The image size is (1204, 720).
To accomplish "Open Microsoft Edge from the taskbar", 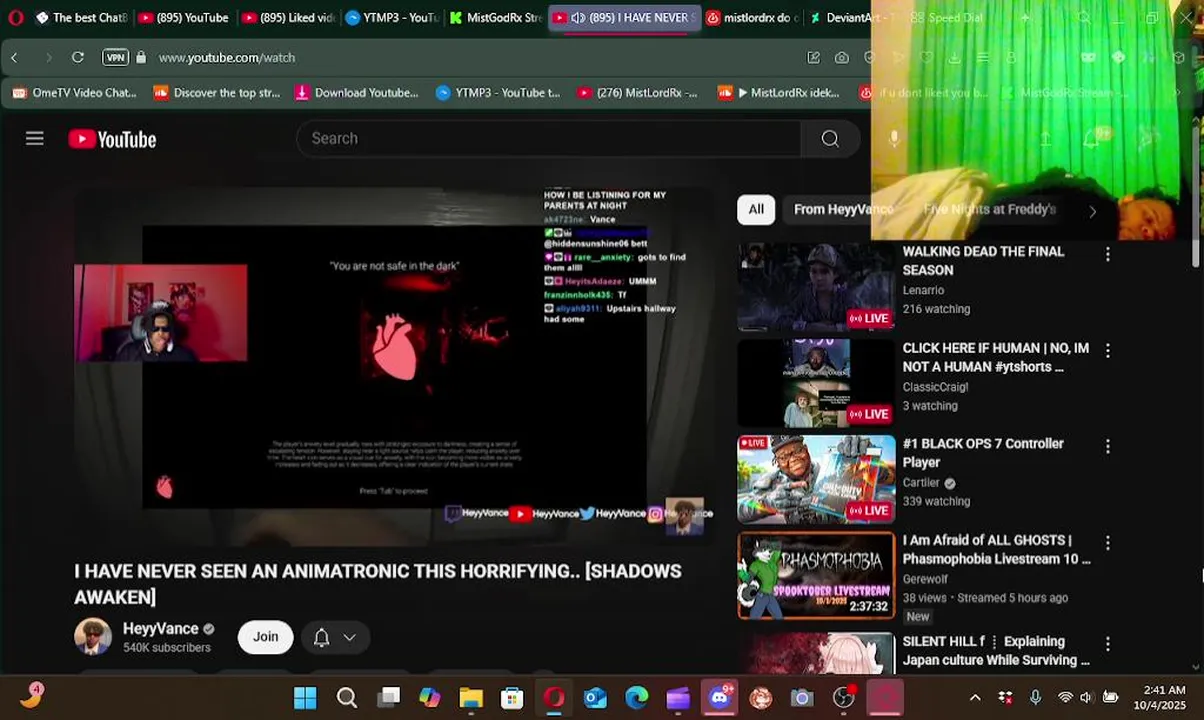I will coord(637,697).
